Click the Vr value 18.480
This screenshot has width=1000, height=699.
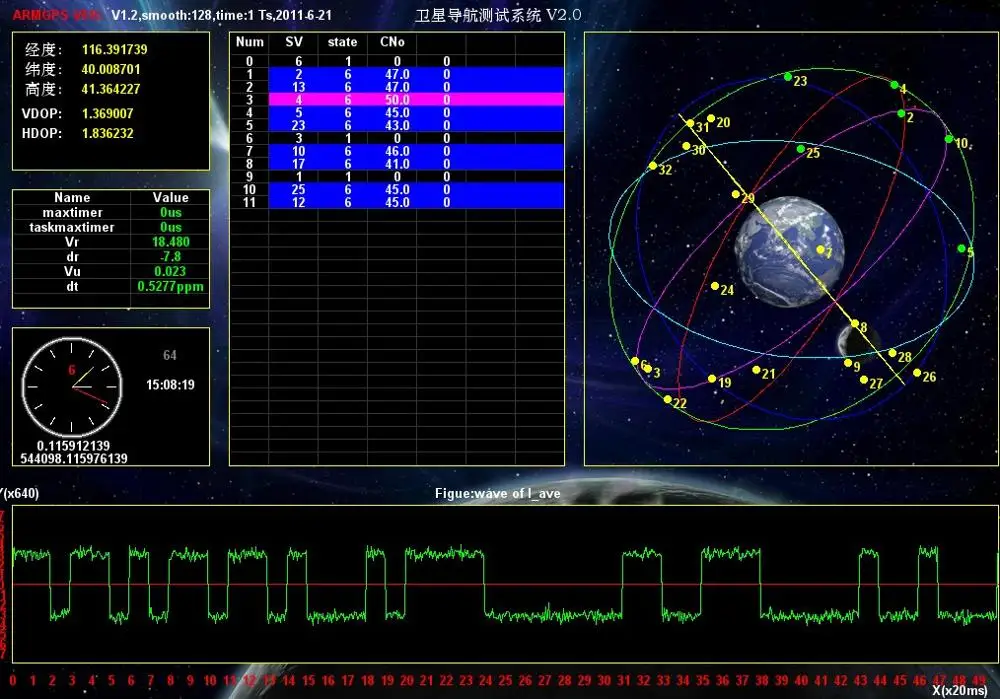[170, 242]
